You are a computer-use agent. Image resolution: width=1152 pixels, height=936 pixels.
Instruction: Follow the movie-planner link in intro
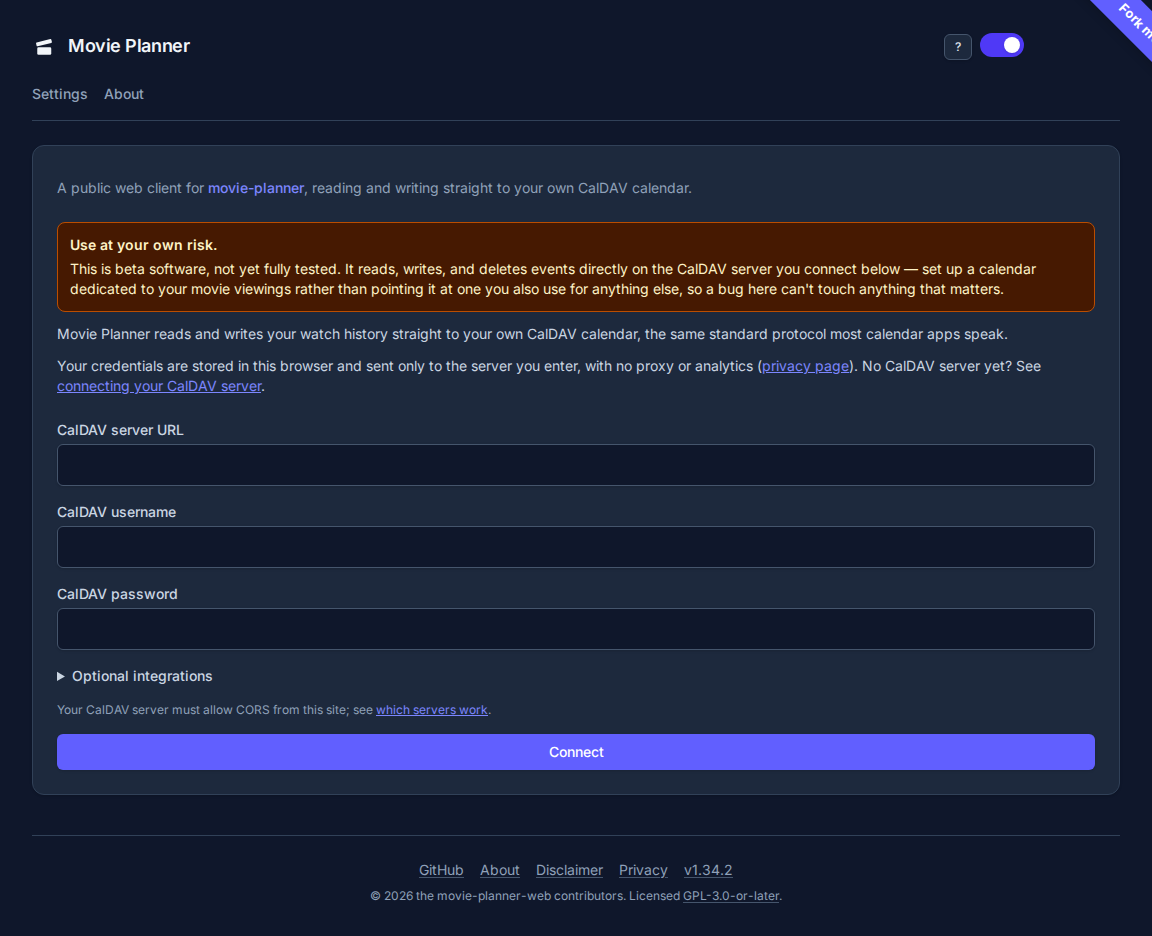256,188
